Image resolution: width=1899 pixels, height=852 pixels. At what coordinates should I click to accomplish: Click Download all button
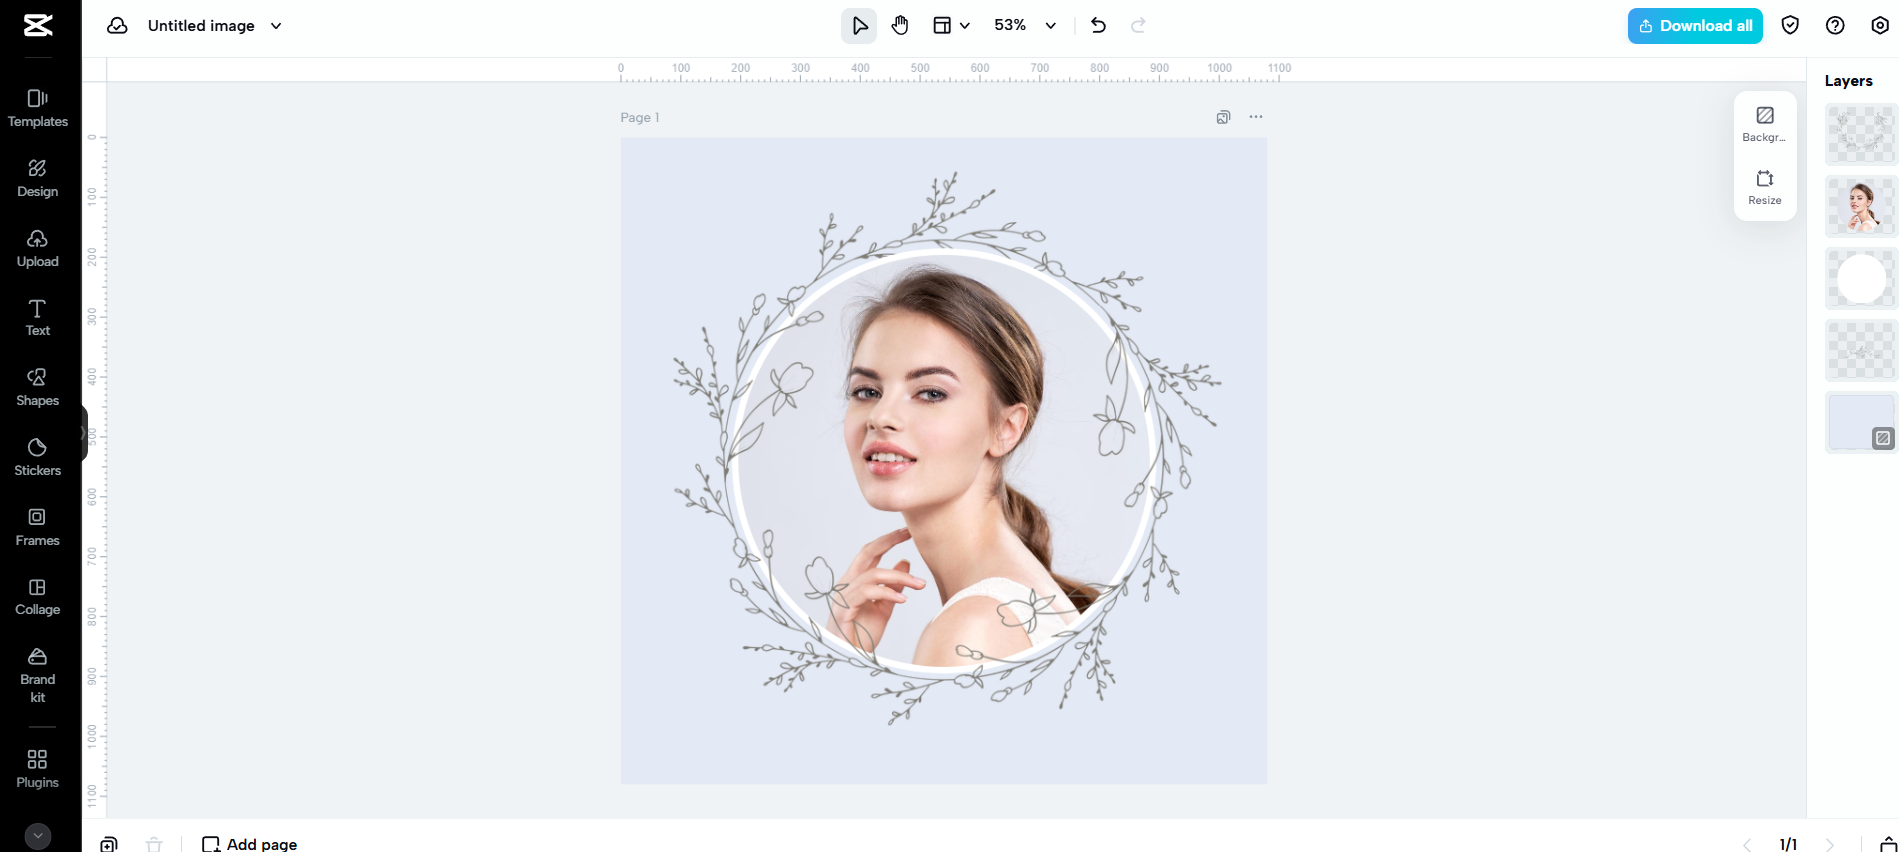(x=1695, y=26)
